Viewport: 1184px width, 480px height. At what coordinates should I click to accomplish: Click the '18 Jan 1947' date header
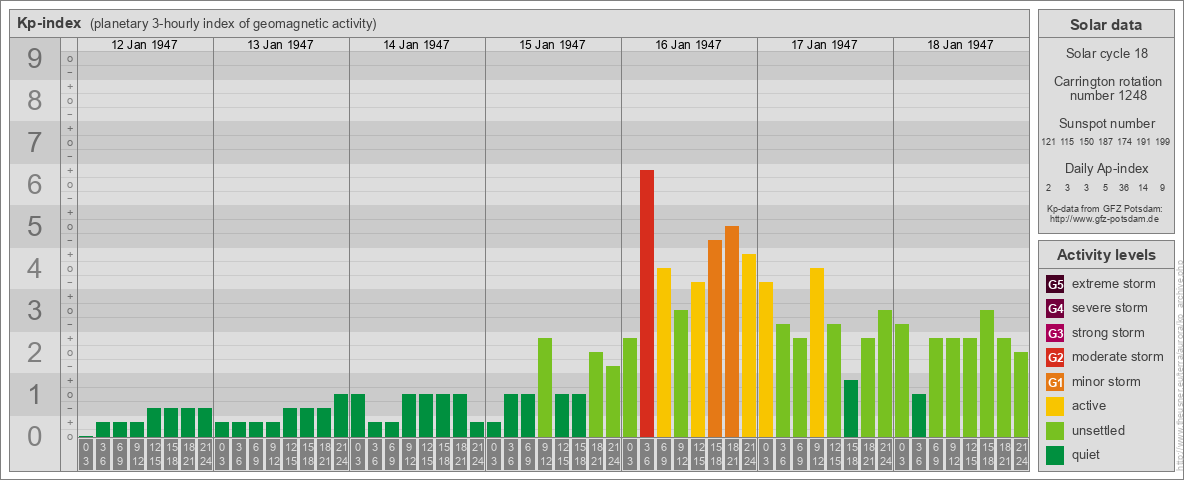(960, 45)
